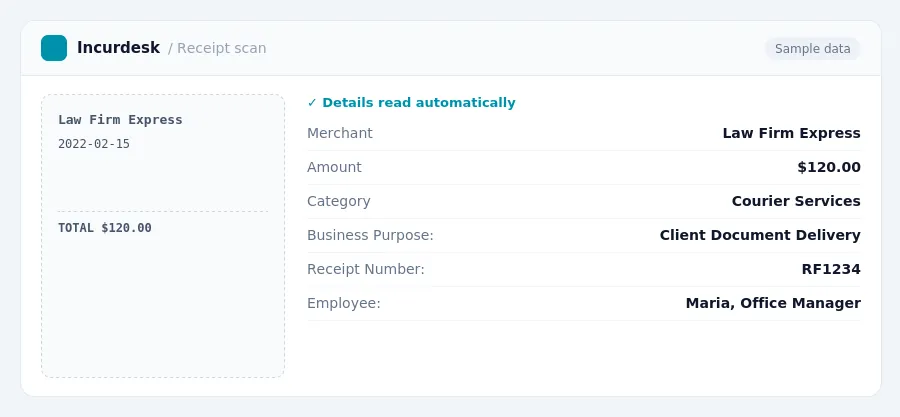Viewport: 900px width, 417px height.
Task: Click the Amount field label
Action: click(x=334, y=167)
